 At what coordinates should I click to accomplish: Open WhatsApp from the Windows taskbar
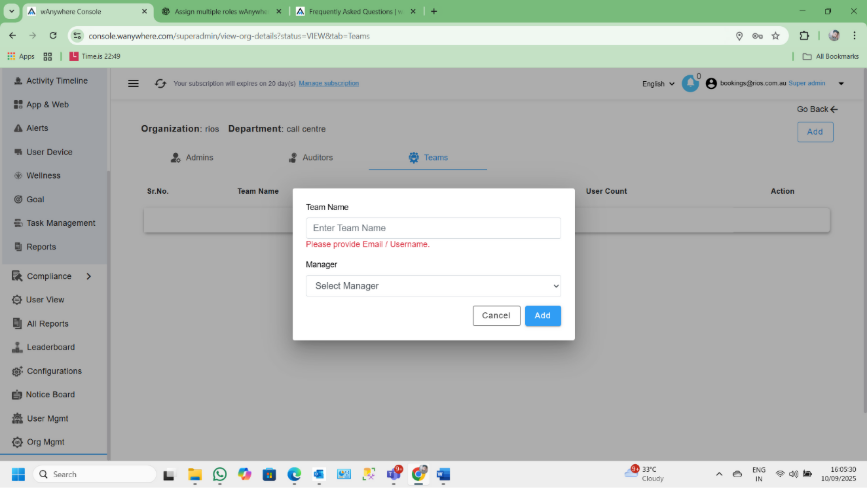pyautogui.click(x=220, y=474)
